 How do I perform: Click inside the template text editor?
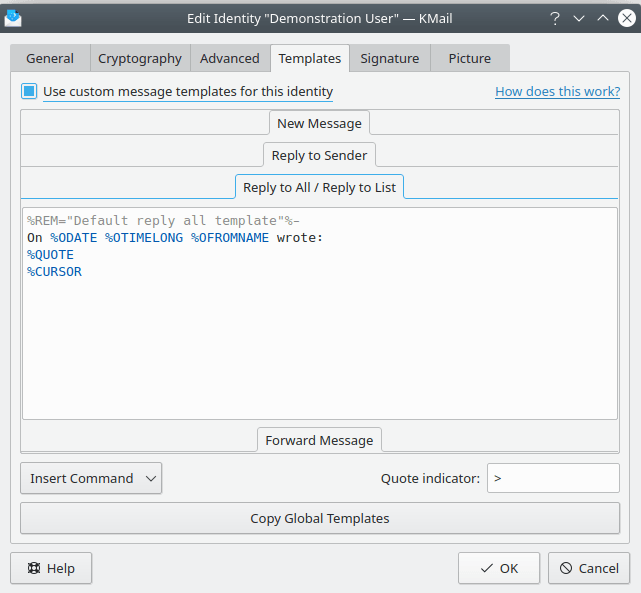[320, 340]
